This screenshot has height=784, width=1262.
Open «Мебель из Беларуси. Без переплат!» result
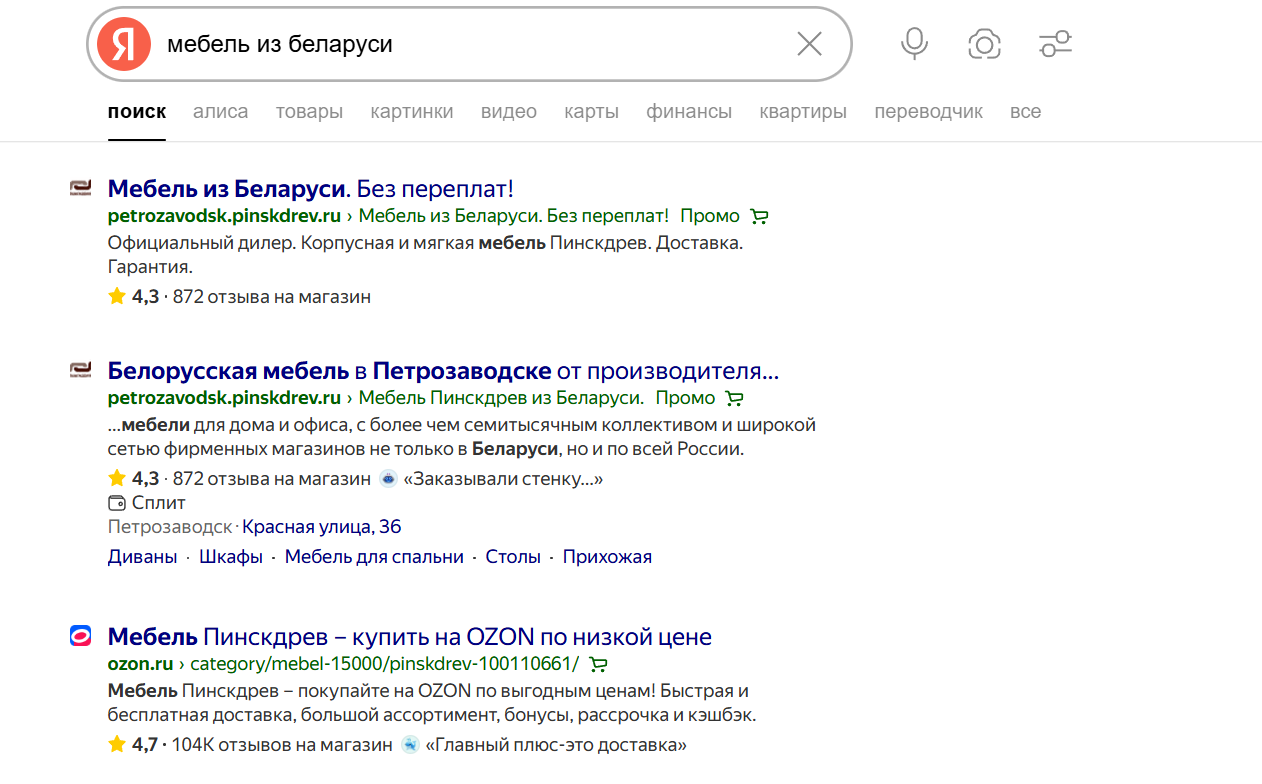tap(310, 188)
